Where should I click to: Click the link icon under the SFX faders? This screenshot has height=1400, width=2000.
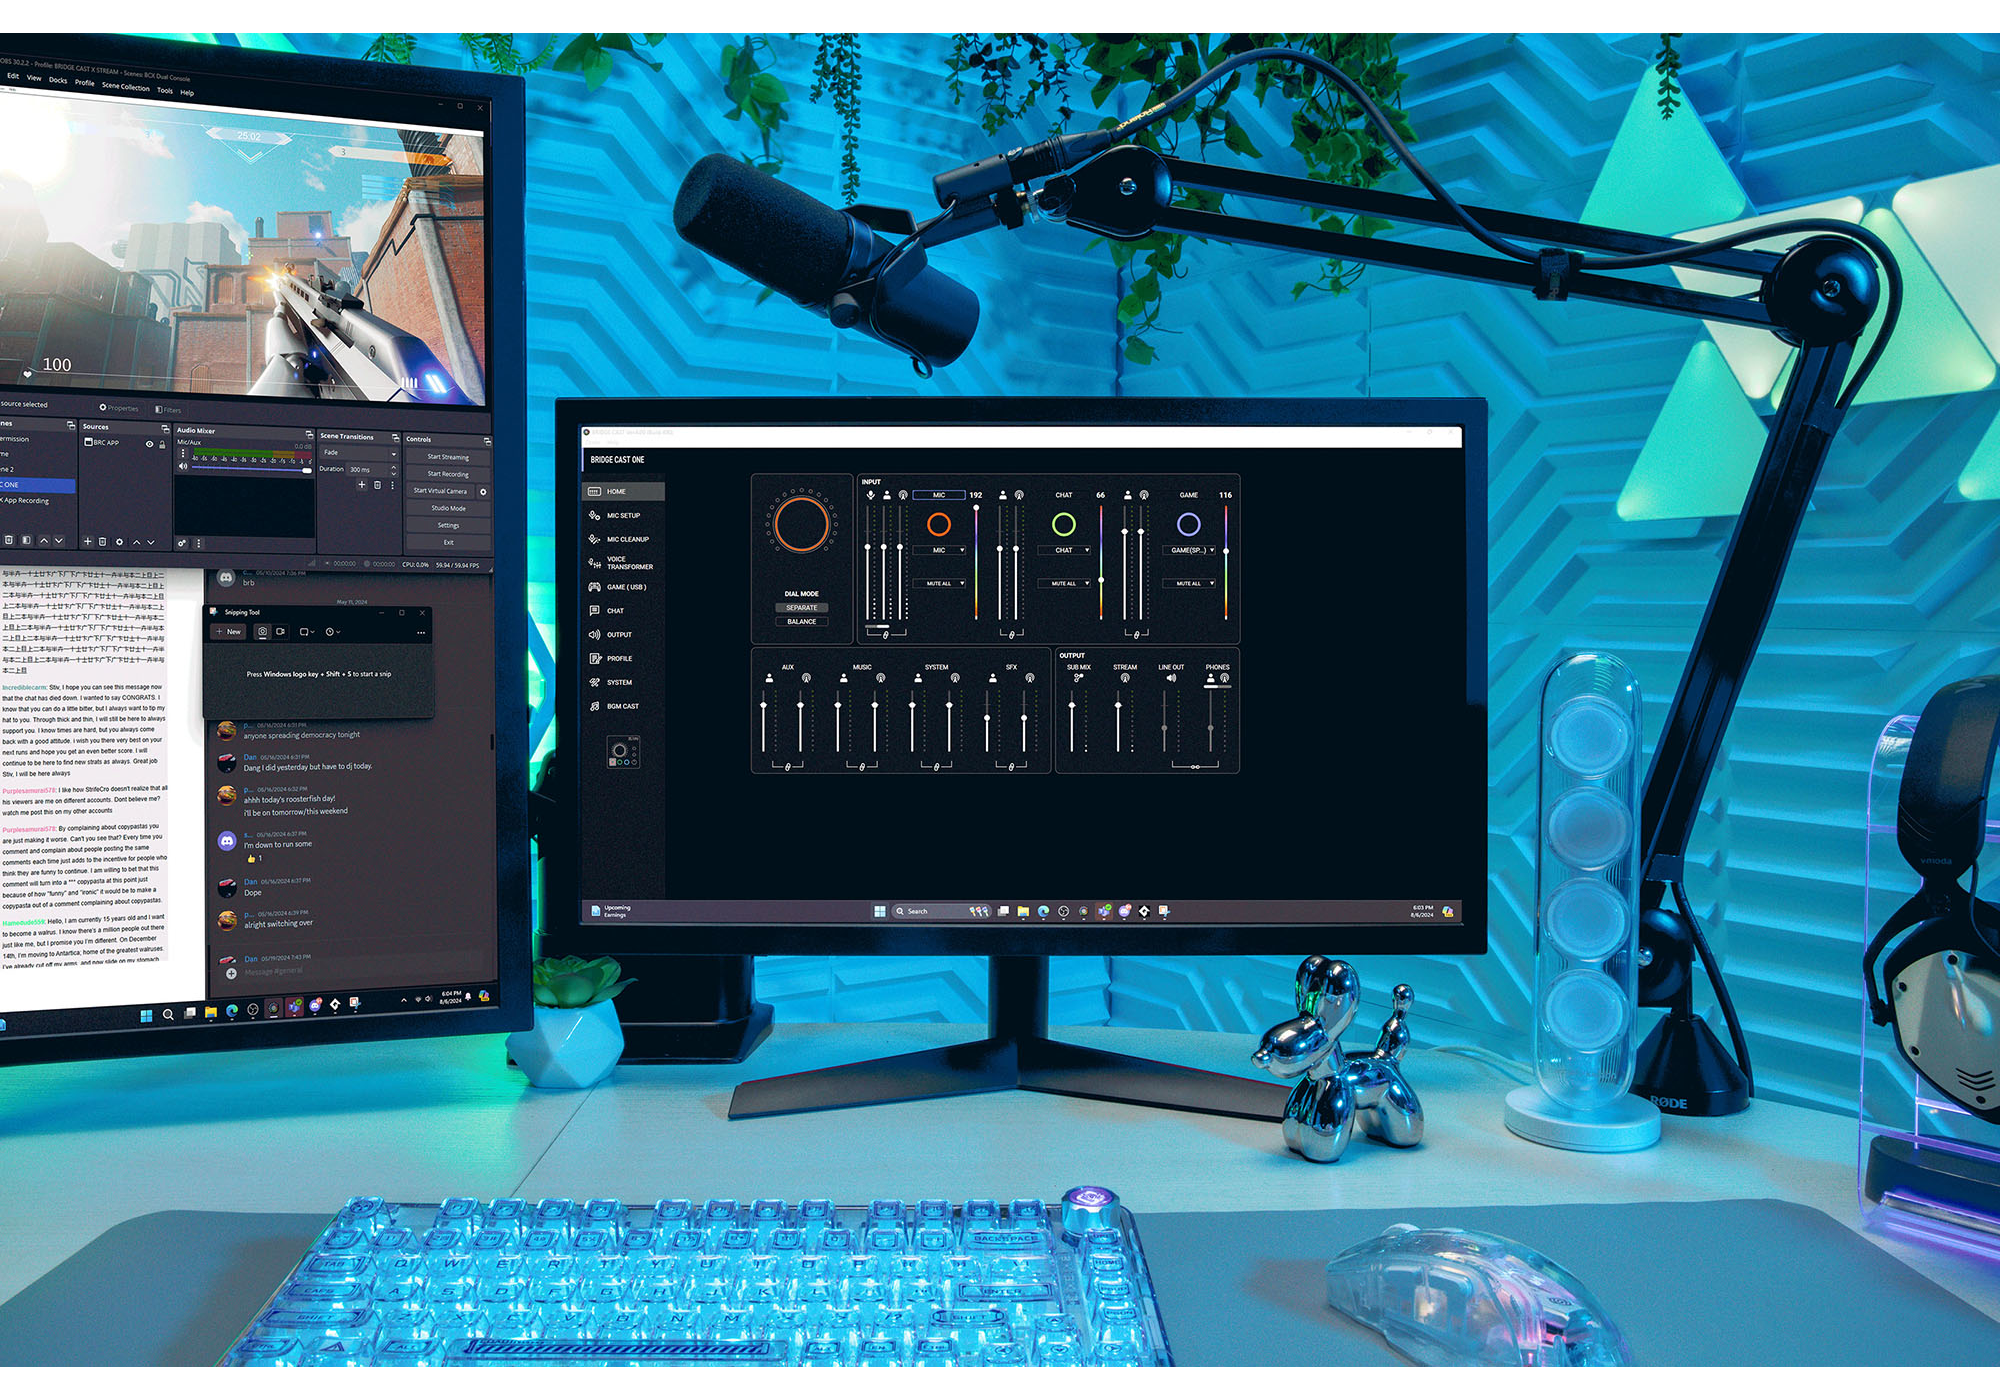[1011, 767]
